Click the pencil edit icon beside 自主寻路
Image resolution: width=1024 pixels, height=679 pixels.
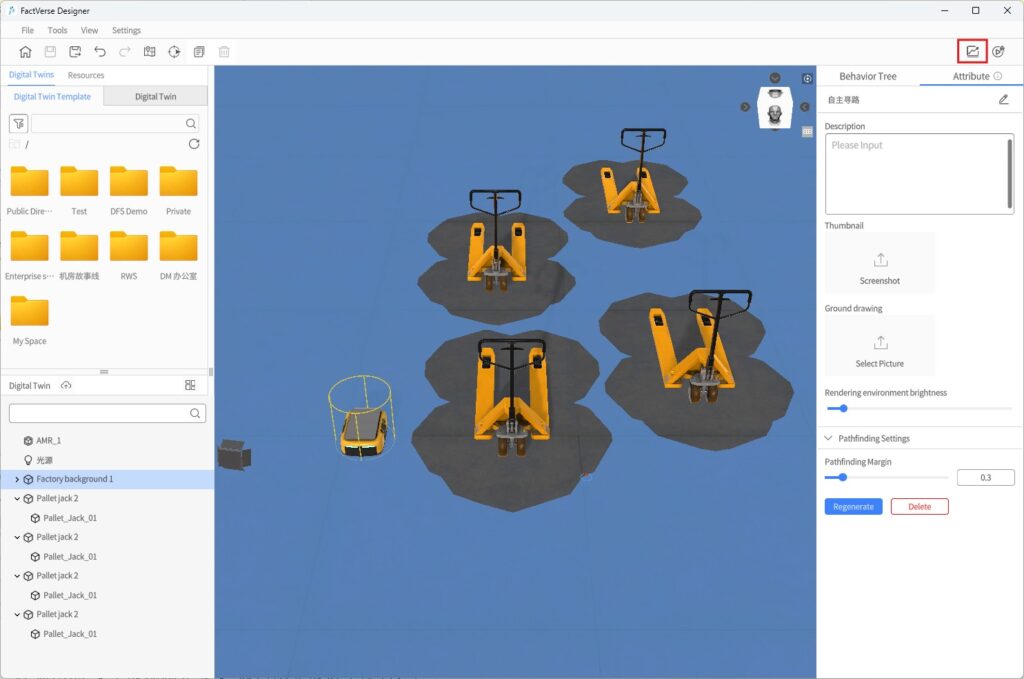coord(1003,100)
